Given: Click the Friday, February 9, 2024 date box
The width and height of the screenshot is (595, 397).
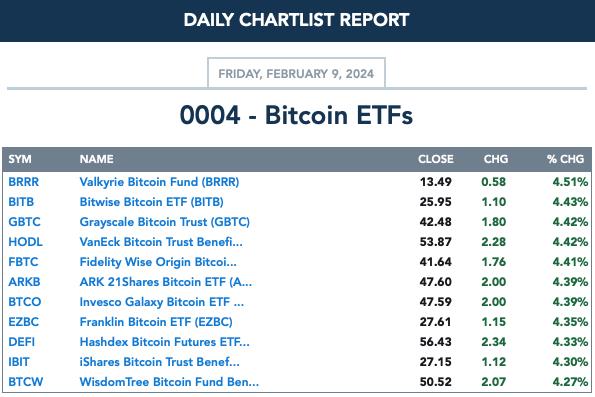Looking at the screenshot, I should [x=296, y=73].
